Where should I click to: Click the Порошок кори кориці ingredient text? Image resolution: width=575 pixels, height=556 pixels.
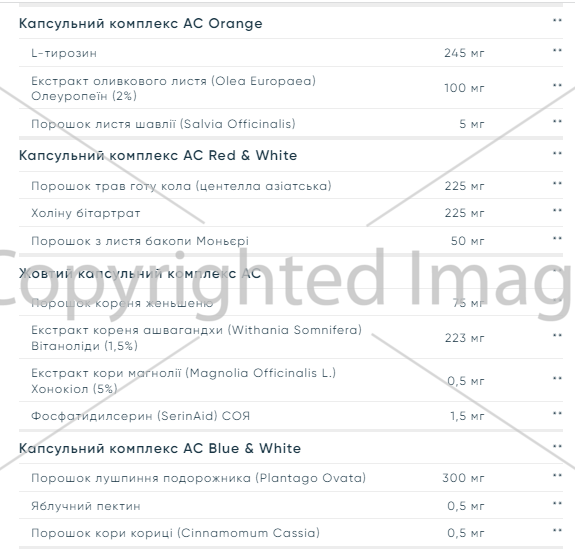click(x=175, y=533)
